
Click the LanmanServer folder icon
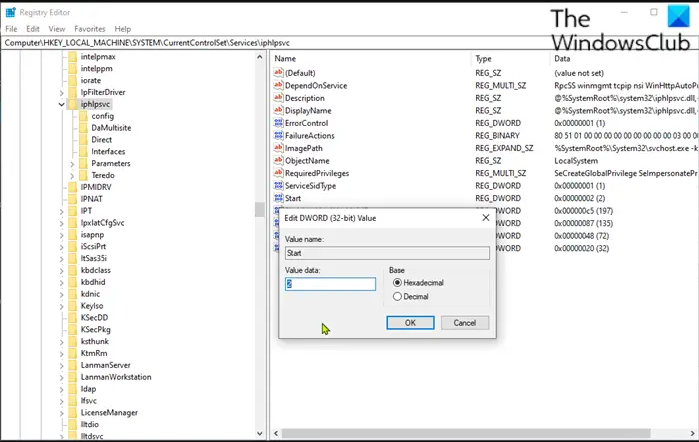pyautogui.click(x=71, y=365)
